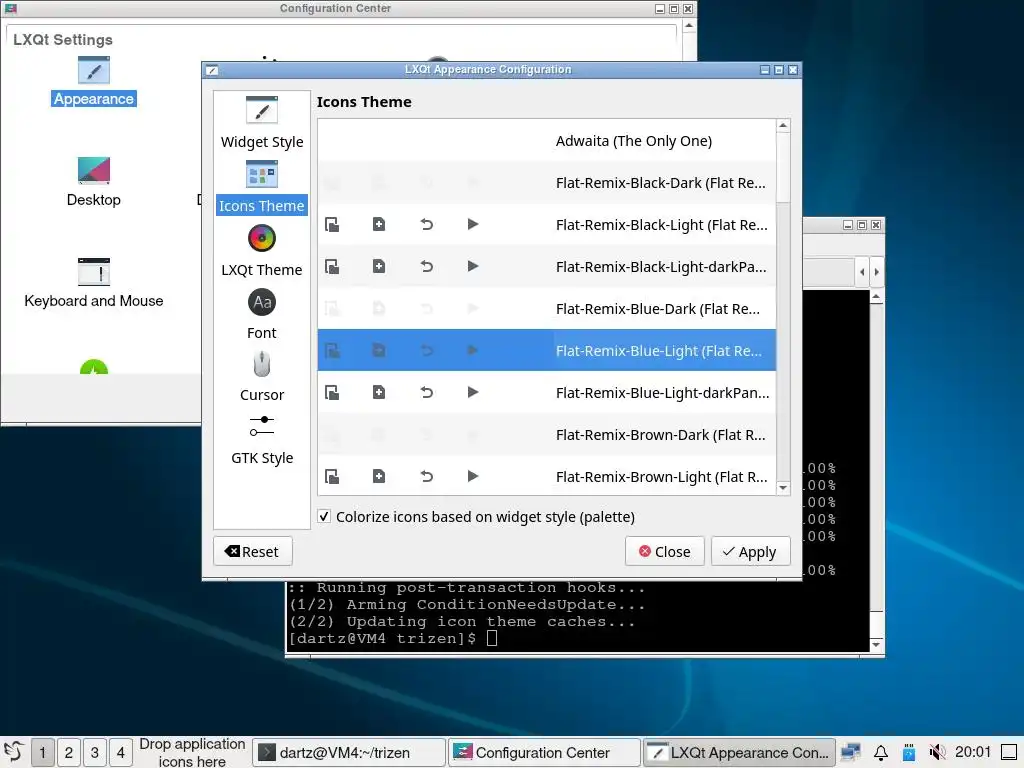The image size is (1024, 768).
Task: Click scroll-down arrow of icon theme list
Action: pos(783,488)
